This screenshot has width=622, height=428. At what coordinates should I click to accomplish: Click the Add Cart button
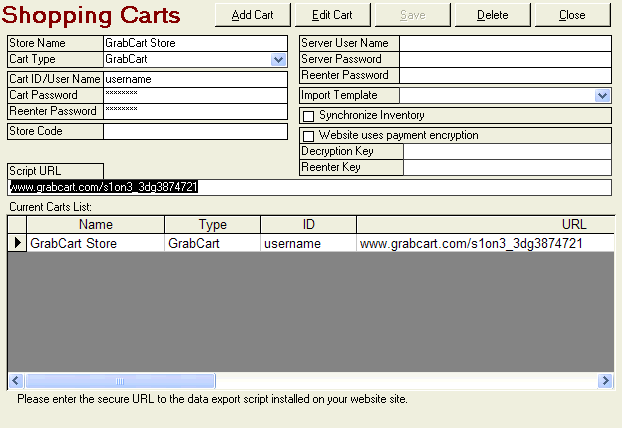253,15
